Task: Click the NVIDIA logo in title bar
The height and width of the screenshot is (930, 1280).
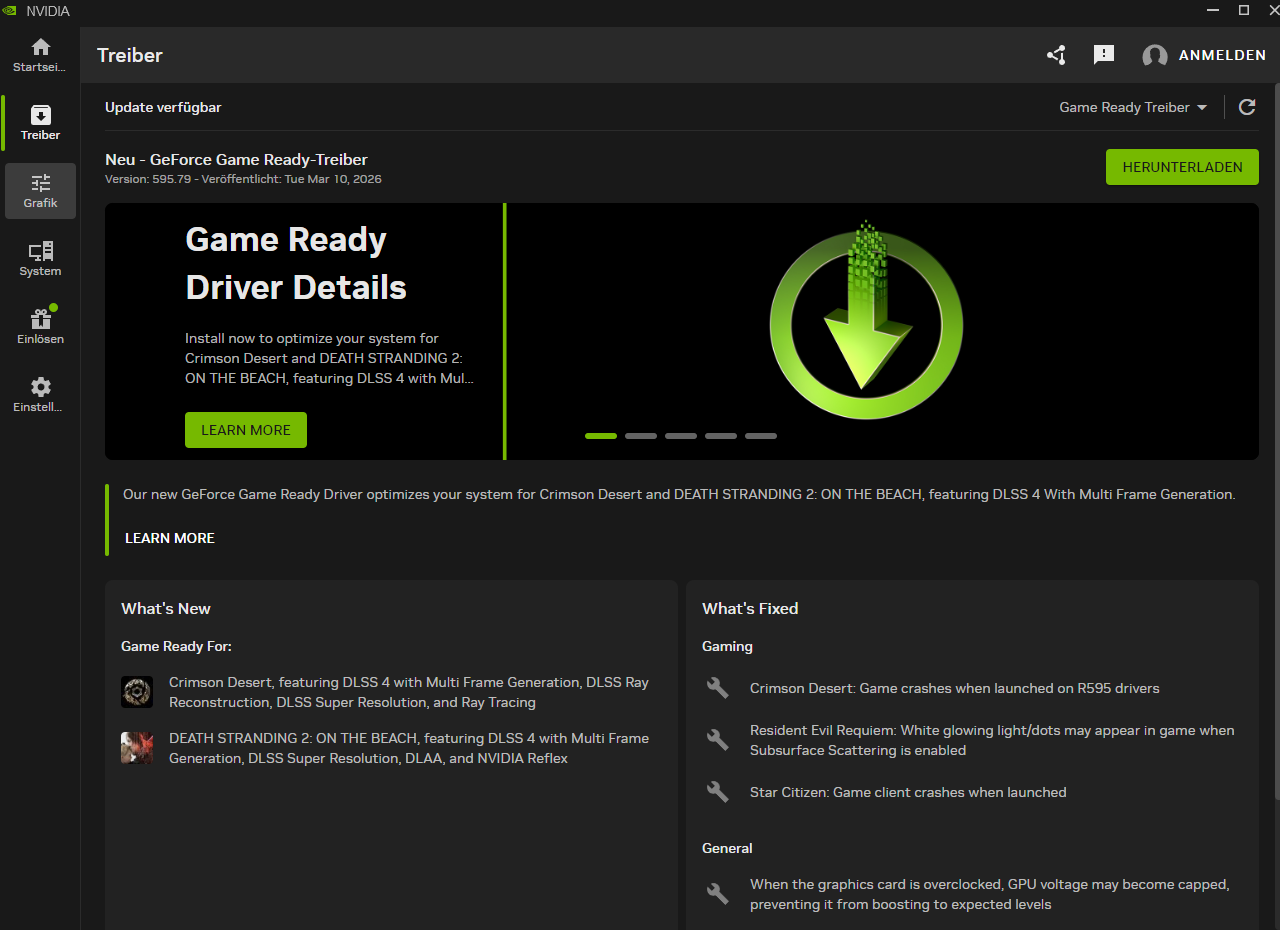Action: tap(10, 10)
